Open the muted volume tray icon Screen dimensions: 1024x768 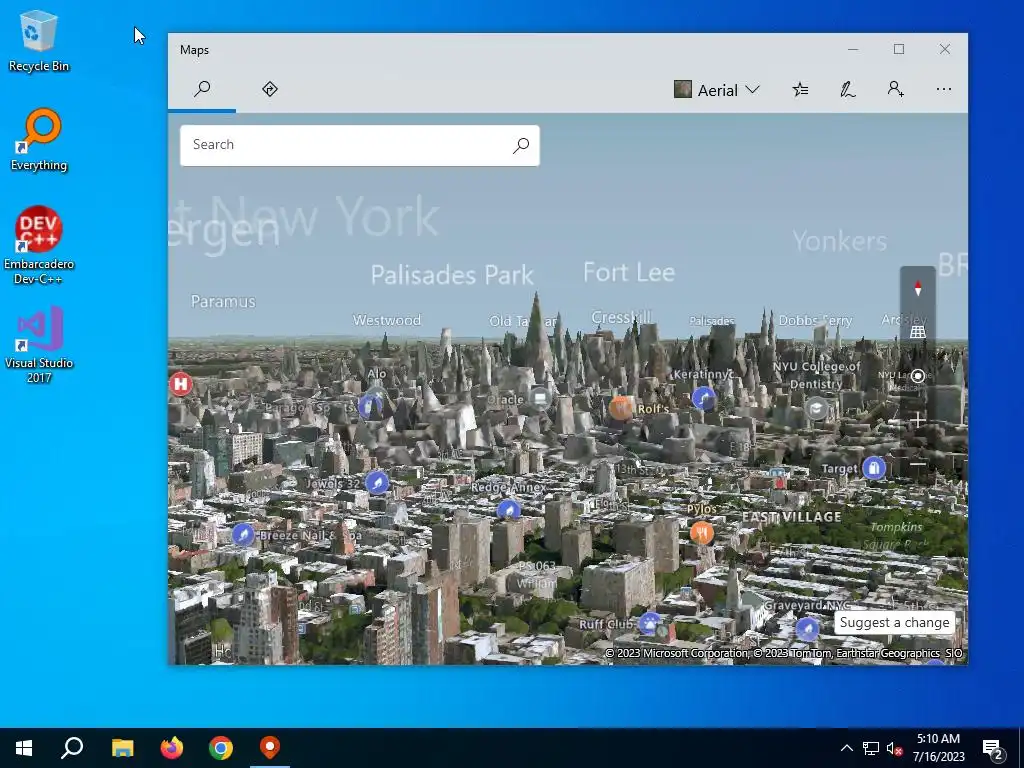(894, 748)
